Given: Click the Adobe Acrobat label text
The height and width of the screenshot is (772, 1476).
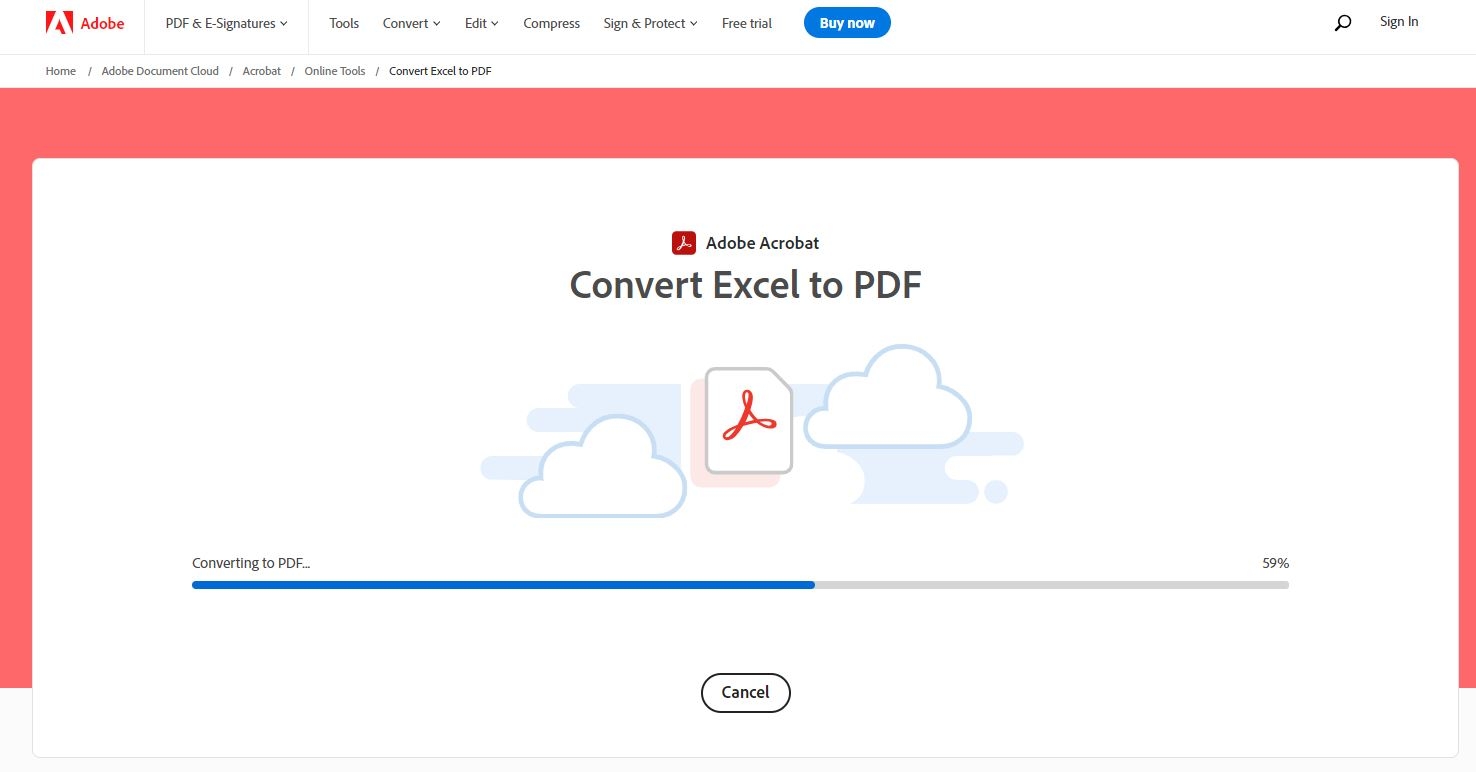Looking at the screenshot, I should 762,243.
